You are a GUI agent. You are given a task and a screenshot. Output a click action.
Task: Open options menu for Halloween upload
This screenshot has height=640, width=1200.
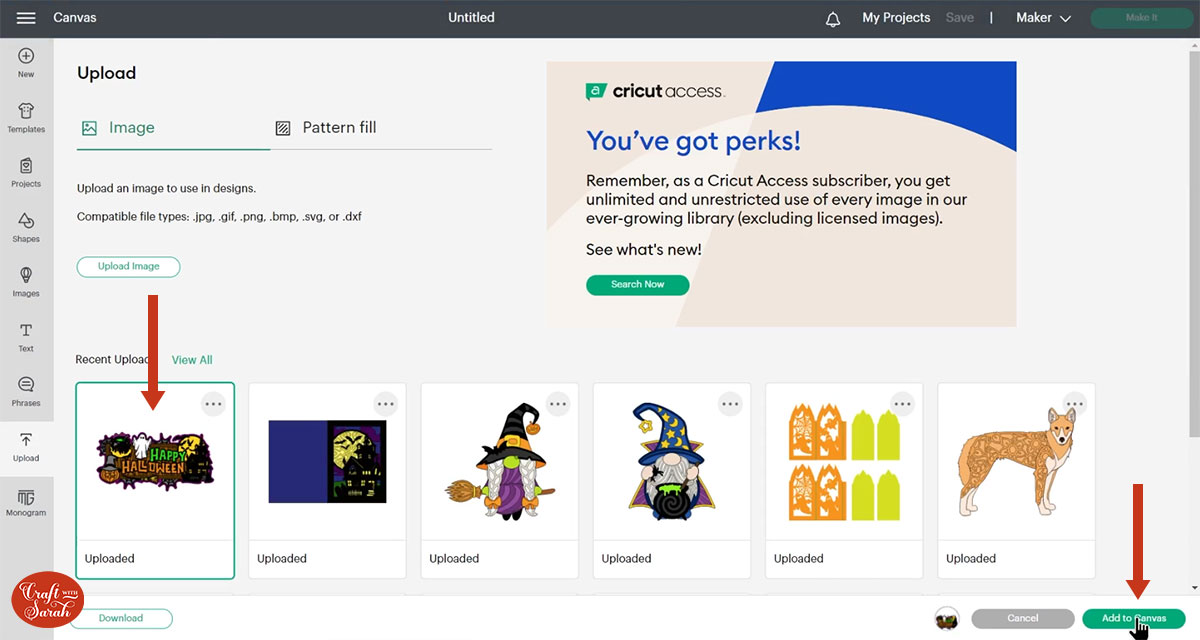pyautogui.click(x=213, y=404)
